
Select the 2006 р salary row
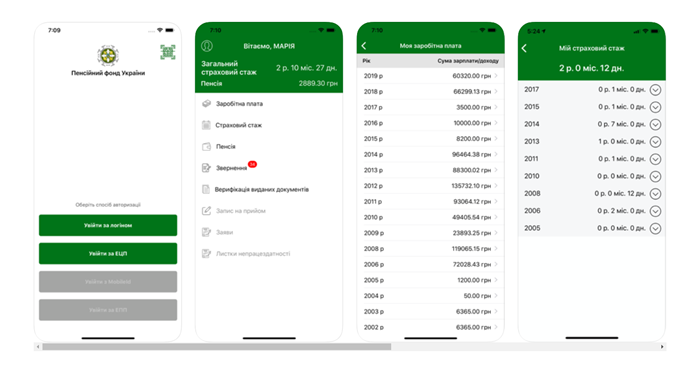click(430, 264)
